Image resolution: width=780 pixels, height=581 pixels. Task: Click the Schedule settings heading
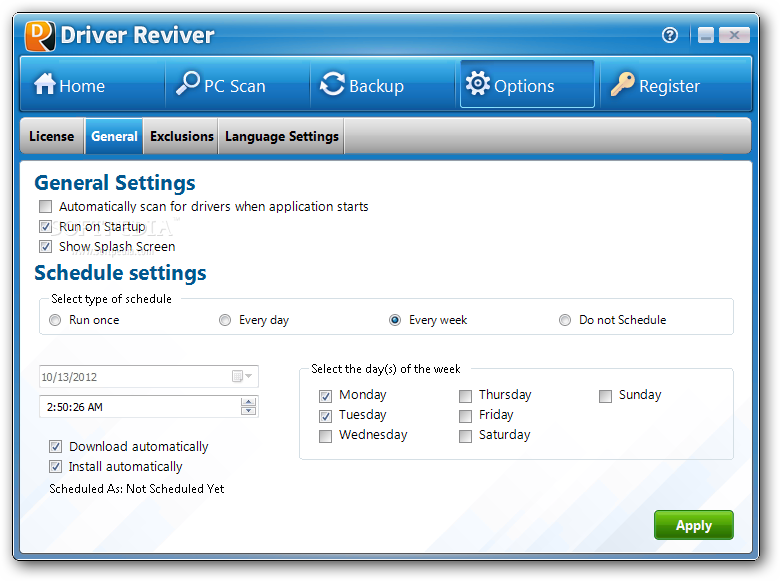point(120,273)
